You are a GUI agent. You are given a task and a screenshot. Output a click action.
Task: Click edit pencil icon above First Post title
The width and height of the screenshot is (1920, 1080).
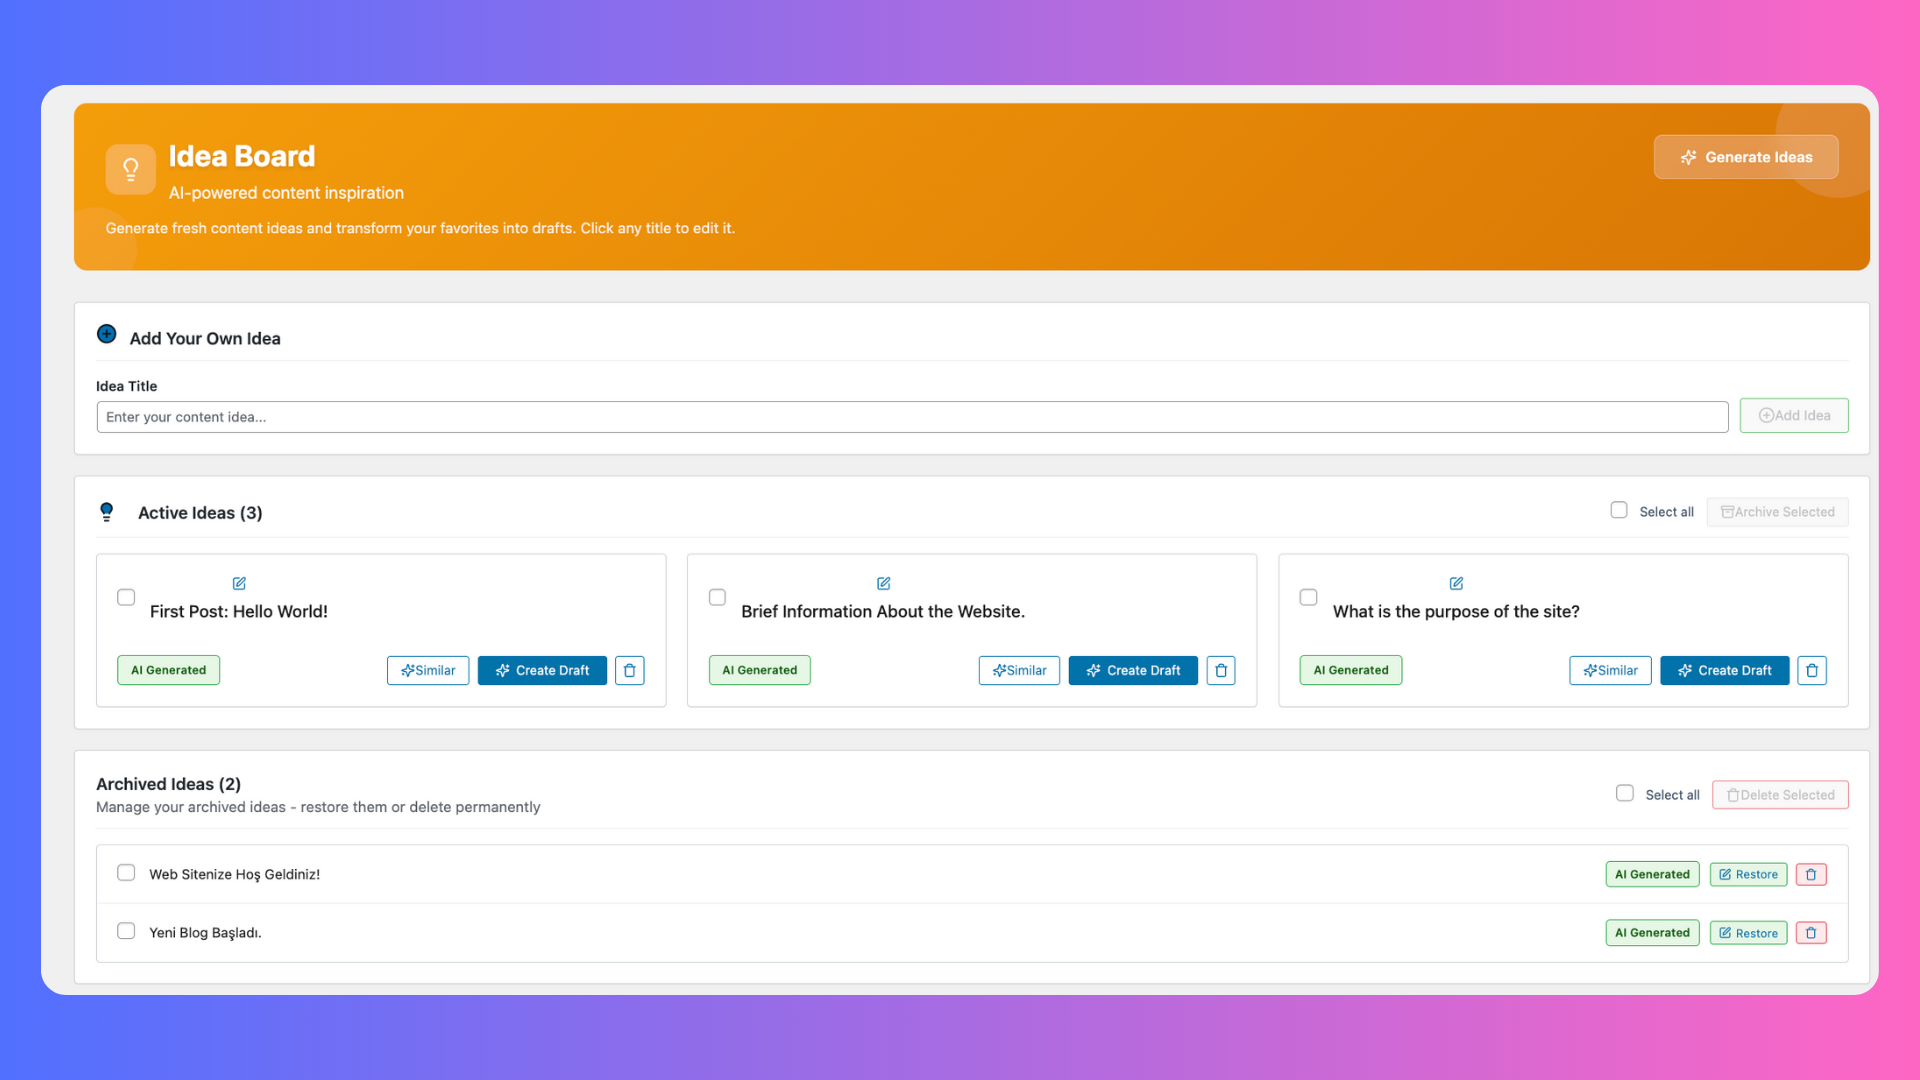click(239, 583)
